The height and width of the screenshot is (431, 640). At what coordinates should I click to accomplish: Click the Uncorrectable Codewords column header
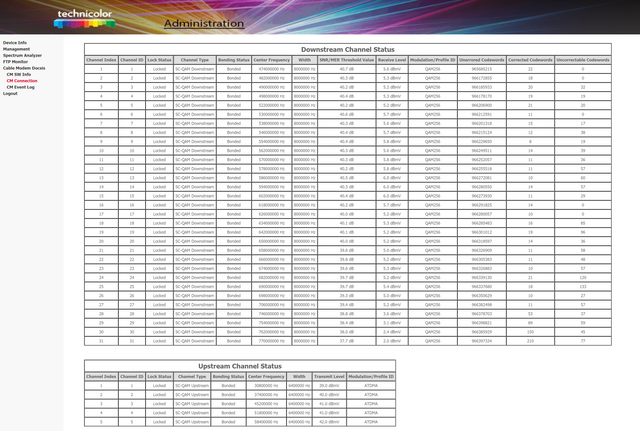(583, 59)
